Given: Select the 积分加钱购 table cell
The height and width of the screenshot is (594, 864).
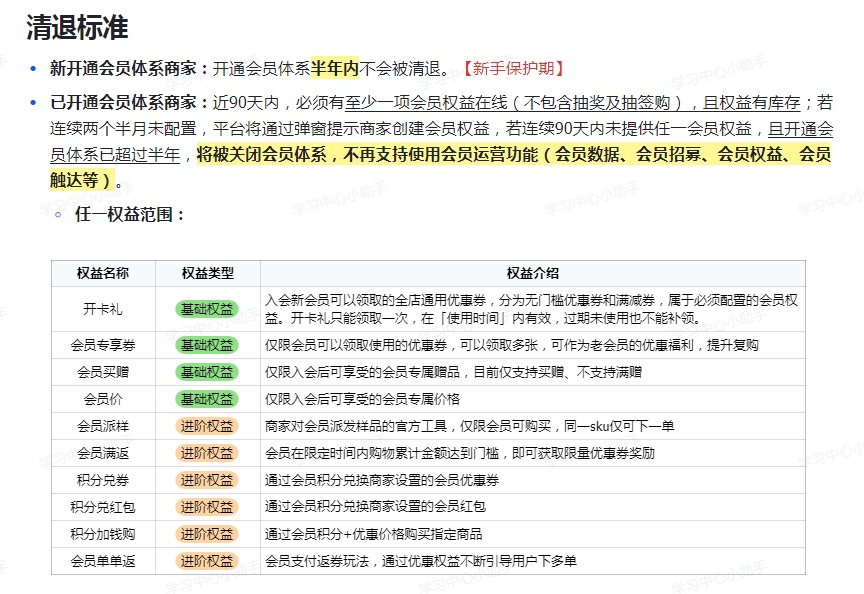Looking at the screenshot, I should pyautogui.click(x=103, y=534).
